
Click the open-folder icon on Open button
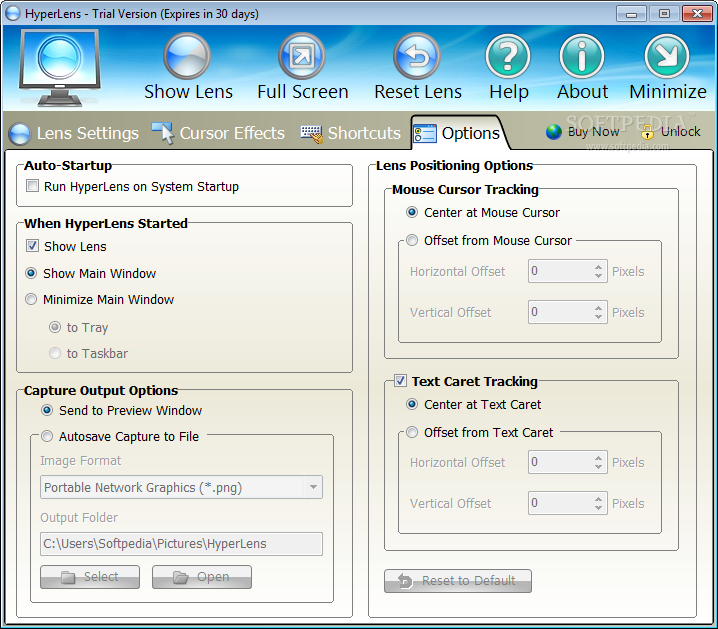tap(180, 577)
